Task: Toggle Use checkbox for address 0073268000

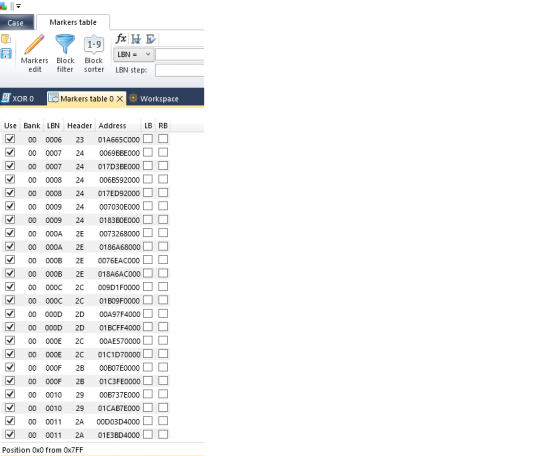Action: [10, 233]
